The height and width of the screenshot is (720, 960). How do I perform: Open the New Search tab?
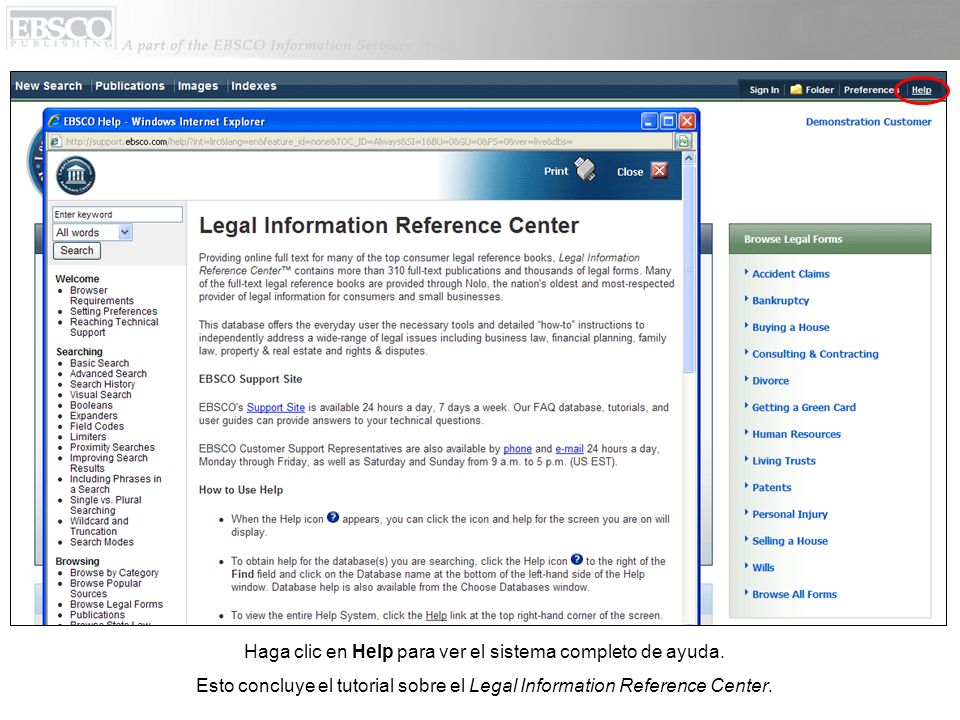(x=48, y=86)
